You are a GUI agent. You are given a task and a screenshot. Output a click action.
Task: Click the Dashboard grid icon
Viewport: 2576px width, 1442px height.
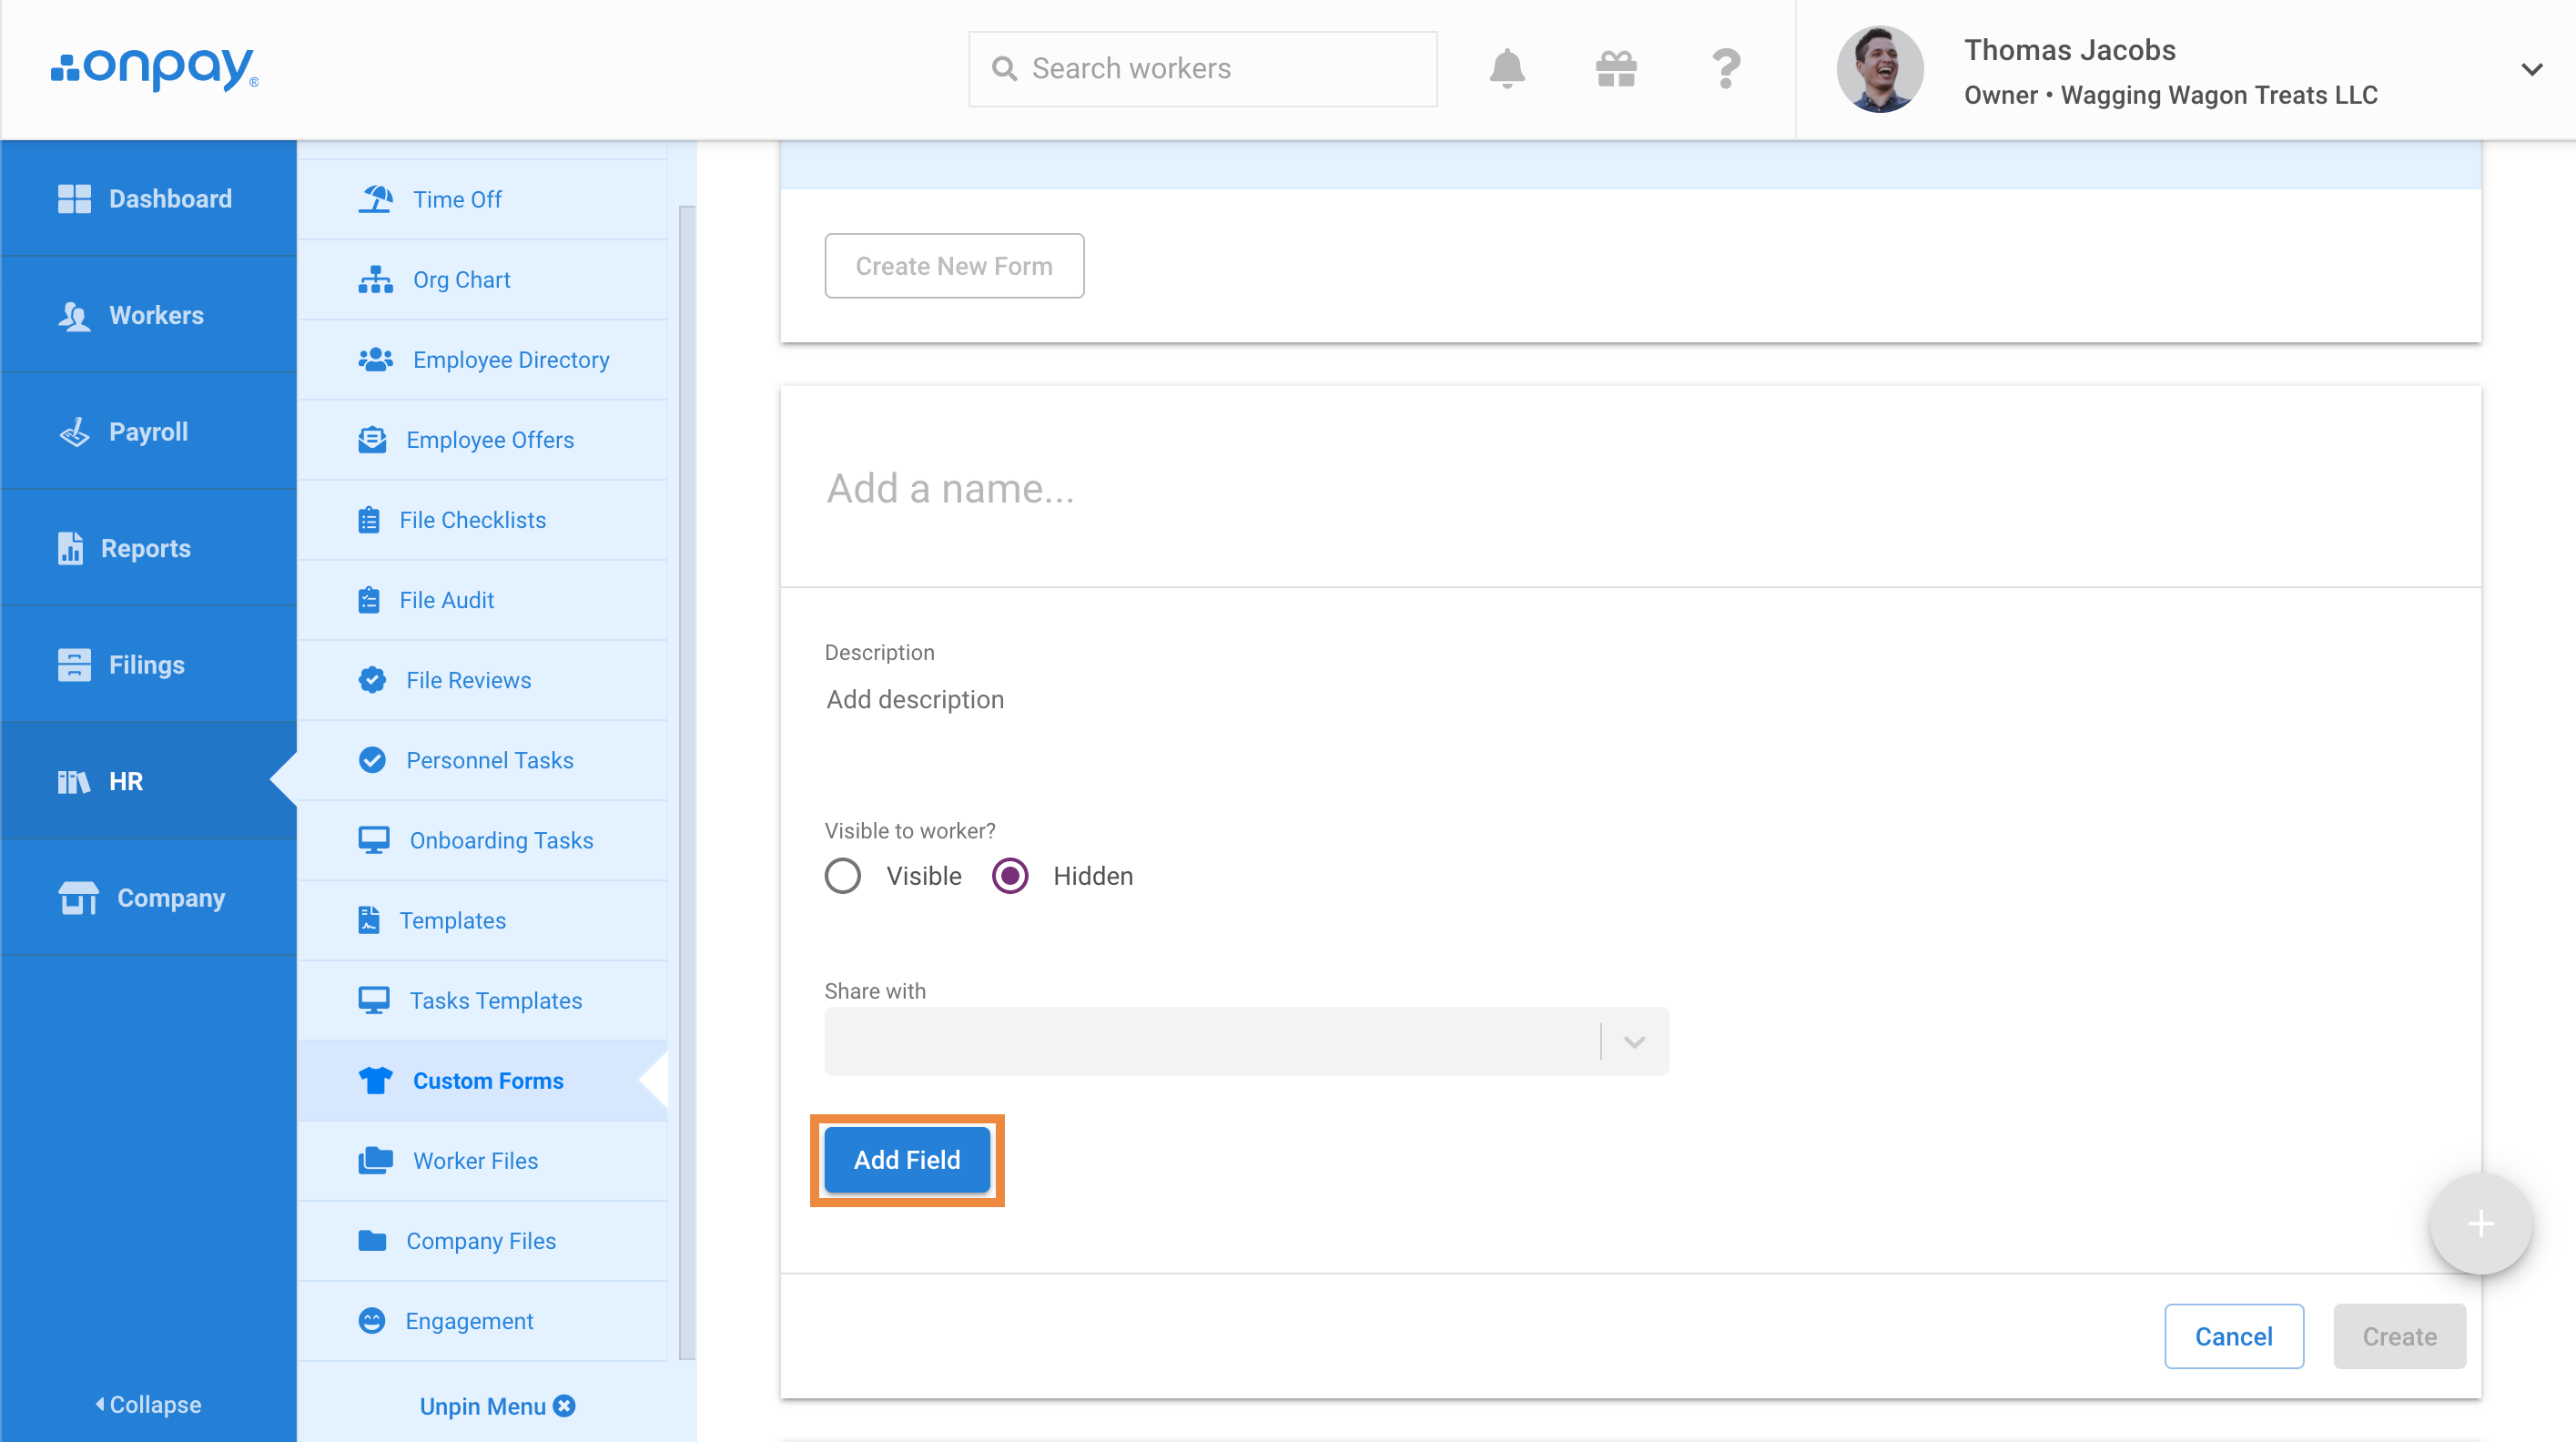coord(74,199)
